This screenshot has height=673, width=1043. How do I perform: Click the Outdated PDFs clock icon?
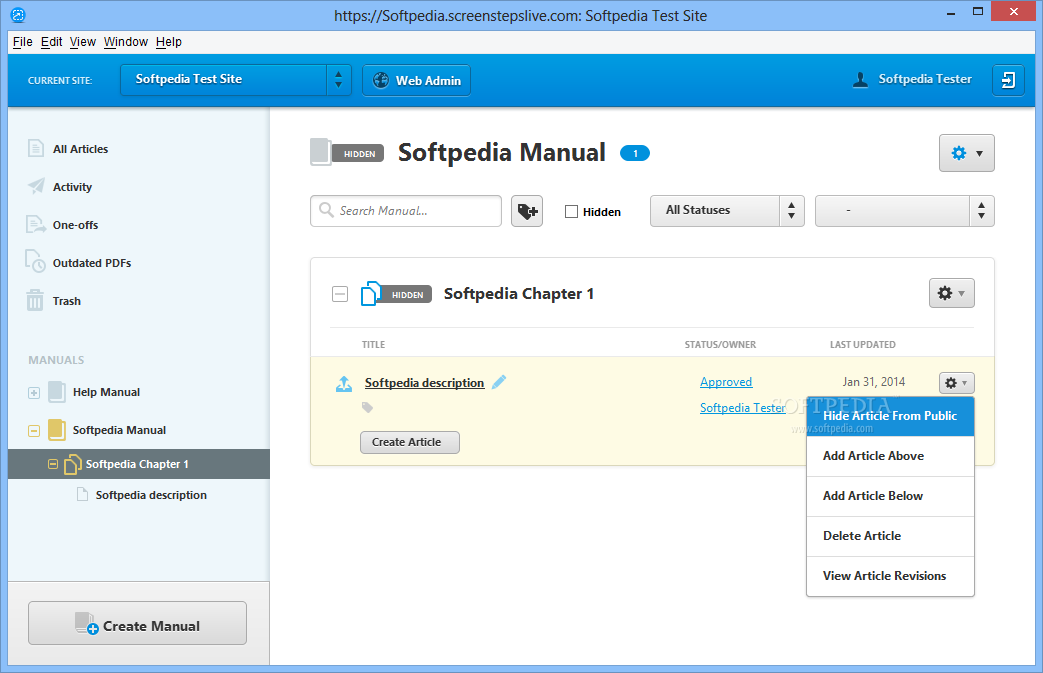coord(35,261)
